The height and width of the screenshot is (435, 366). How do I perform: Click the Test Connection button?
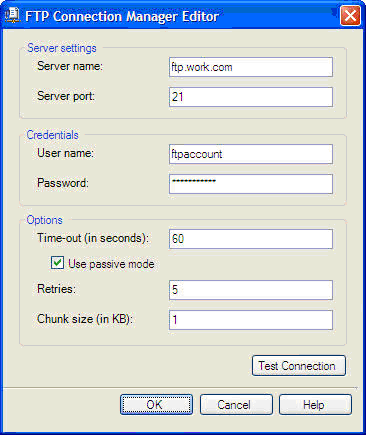pos(299,366)
